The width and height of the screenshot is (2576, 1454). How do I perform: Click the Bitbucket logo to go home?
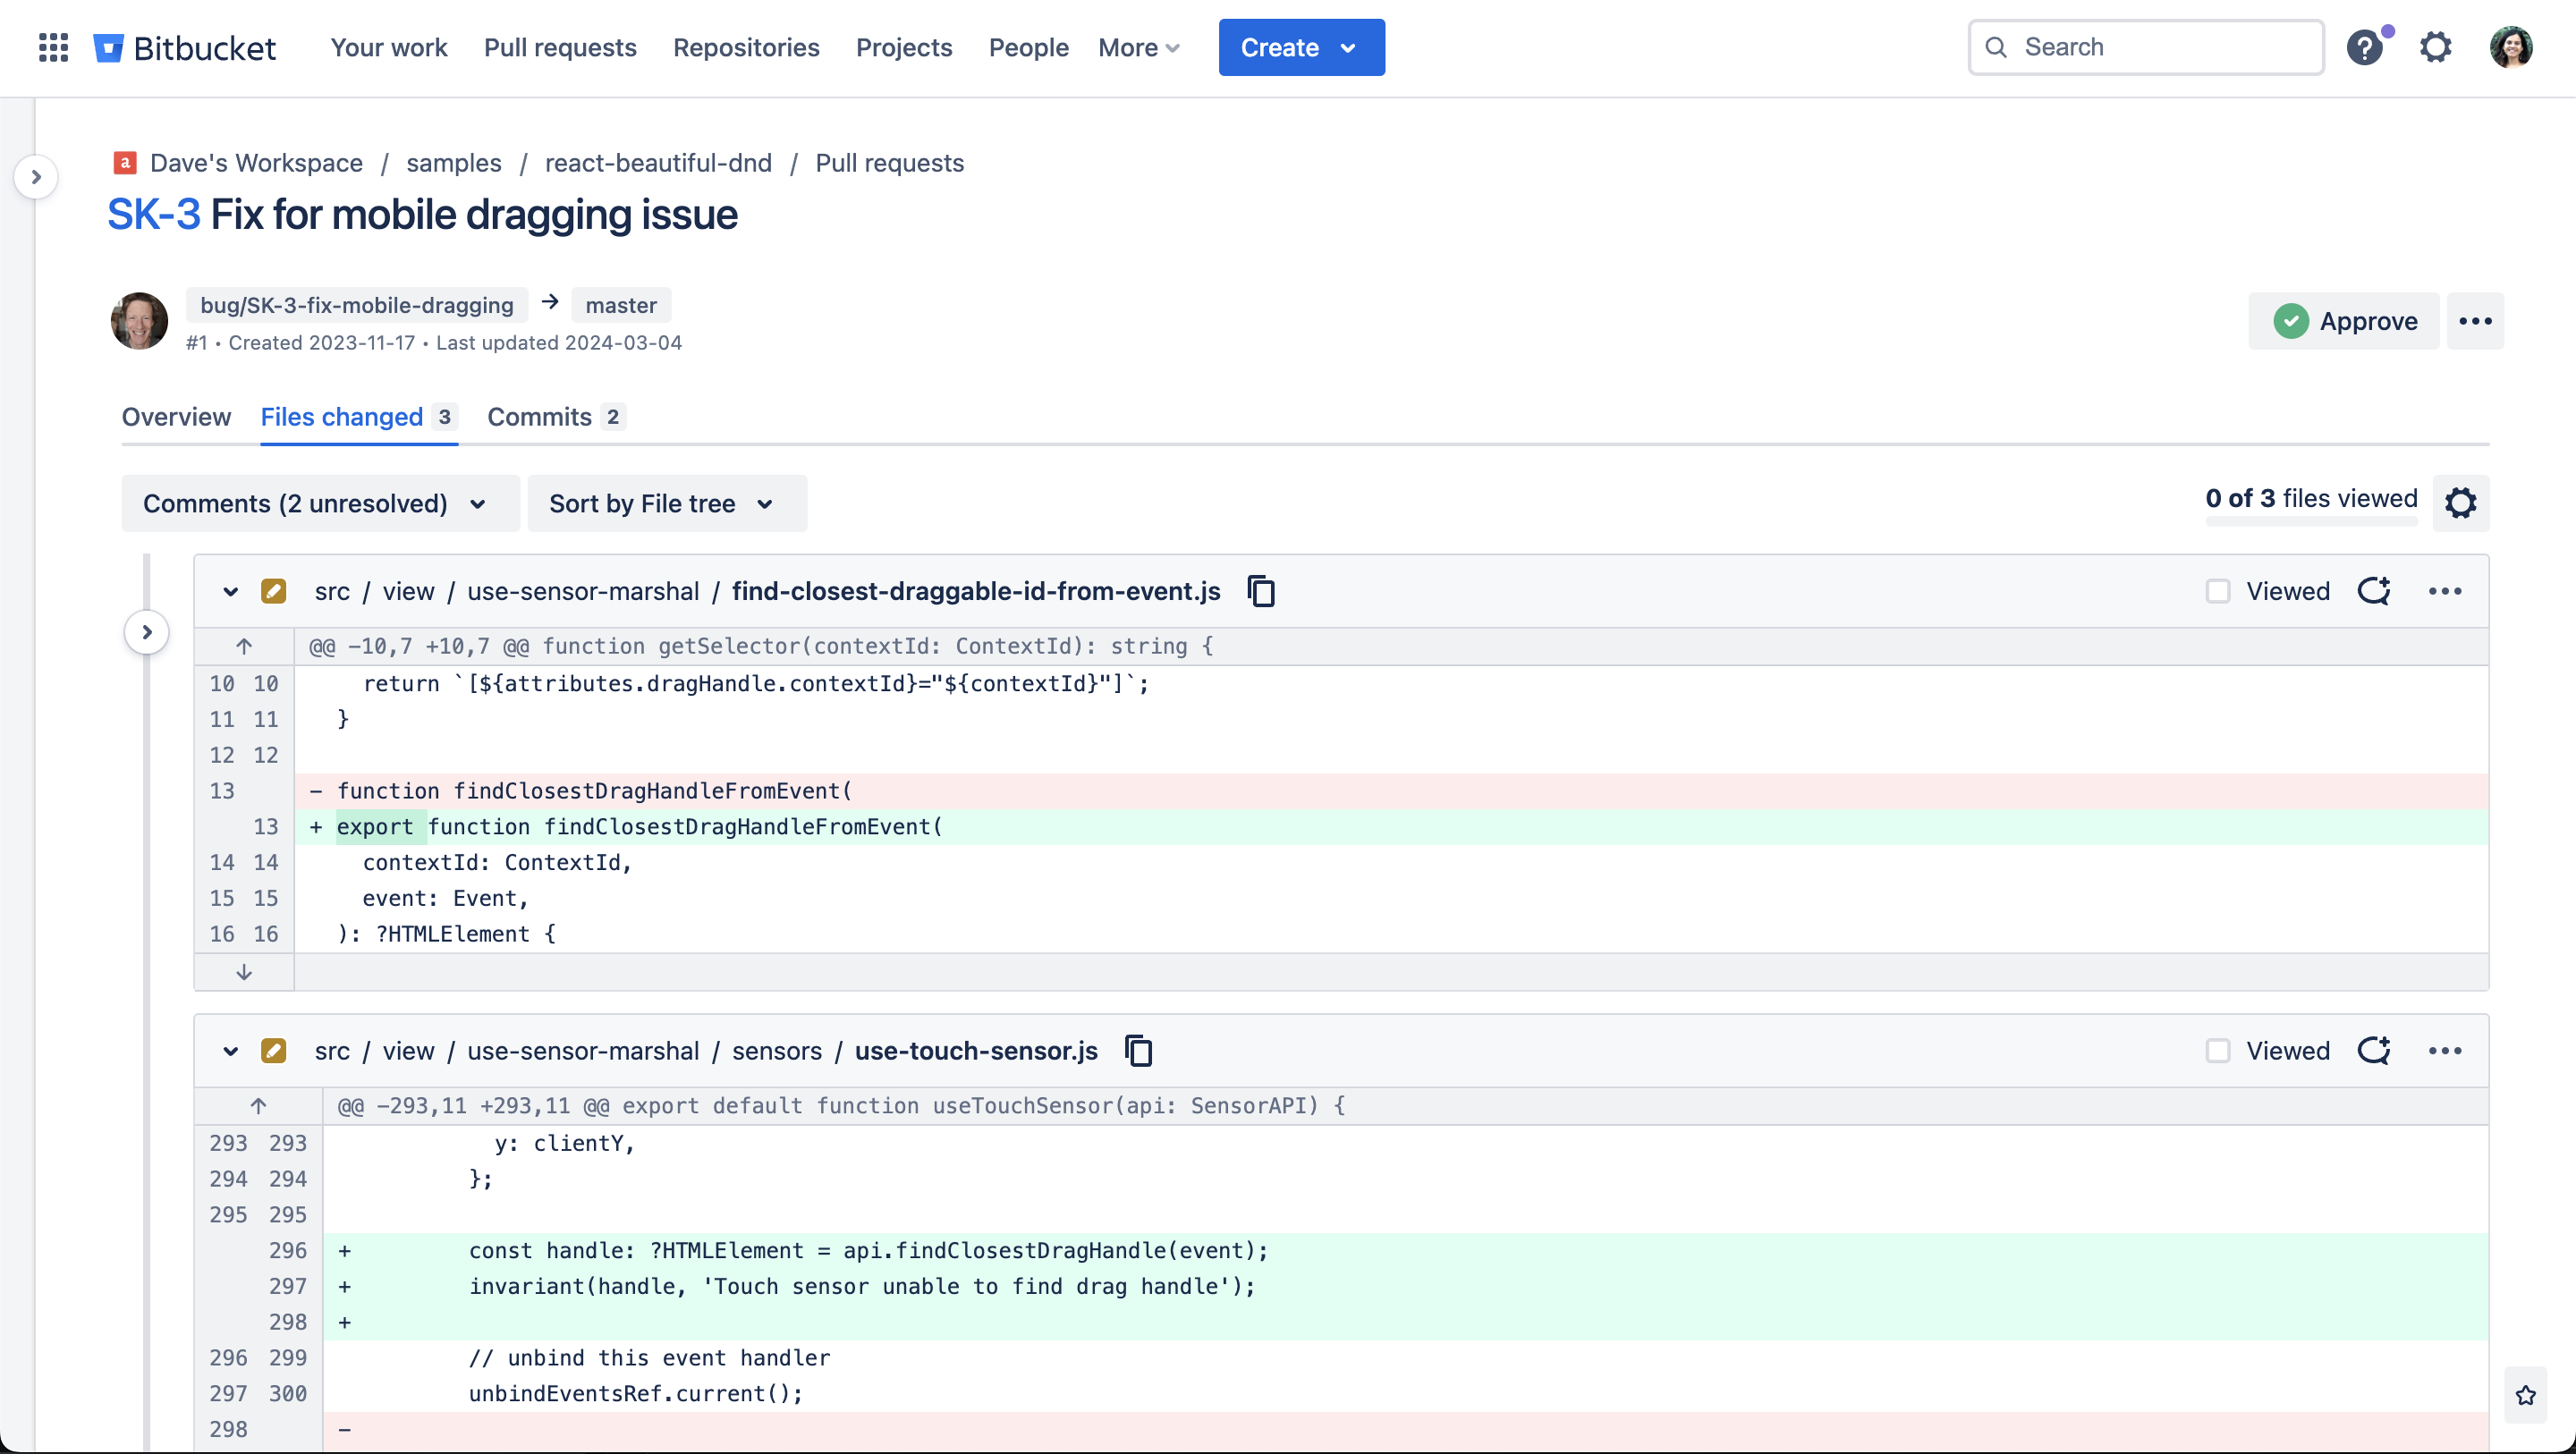(185, 47)
